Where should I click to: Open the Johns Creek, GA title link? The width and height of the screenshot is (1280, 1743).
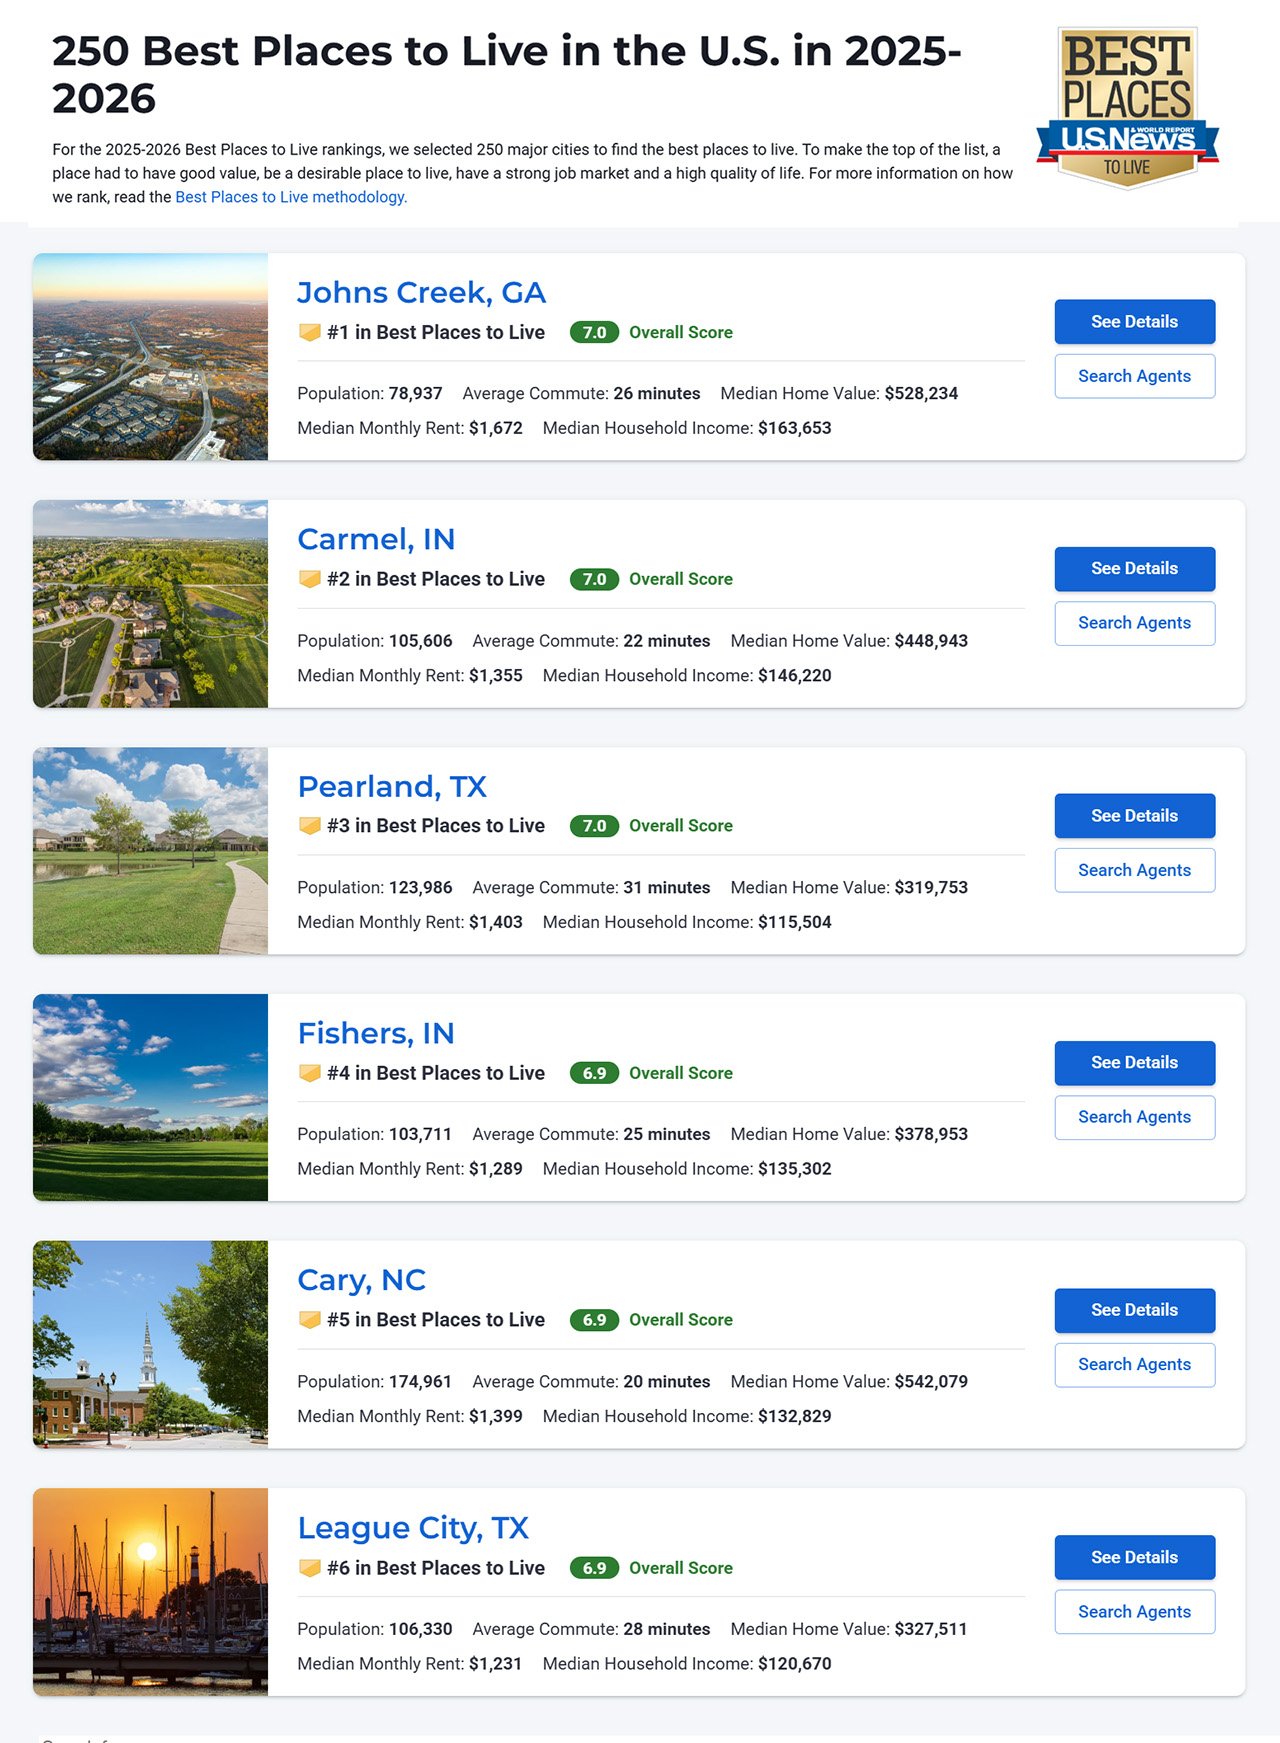click(421, 292)
